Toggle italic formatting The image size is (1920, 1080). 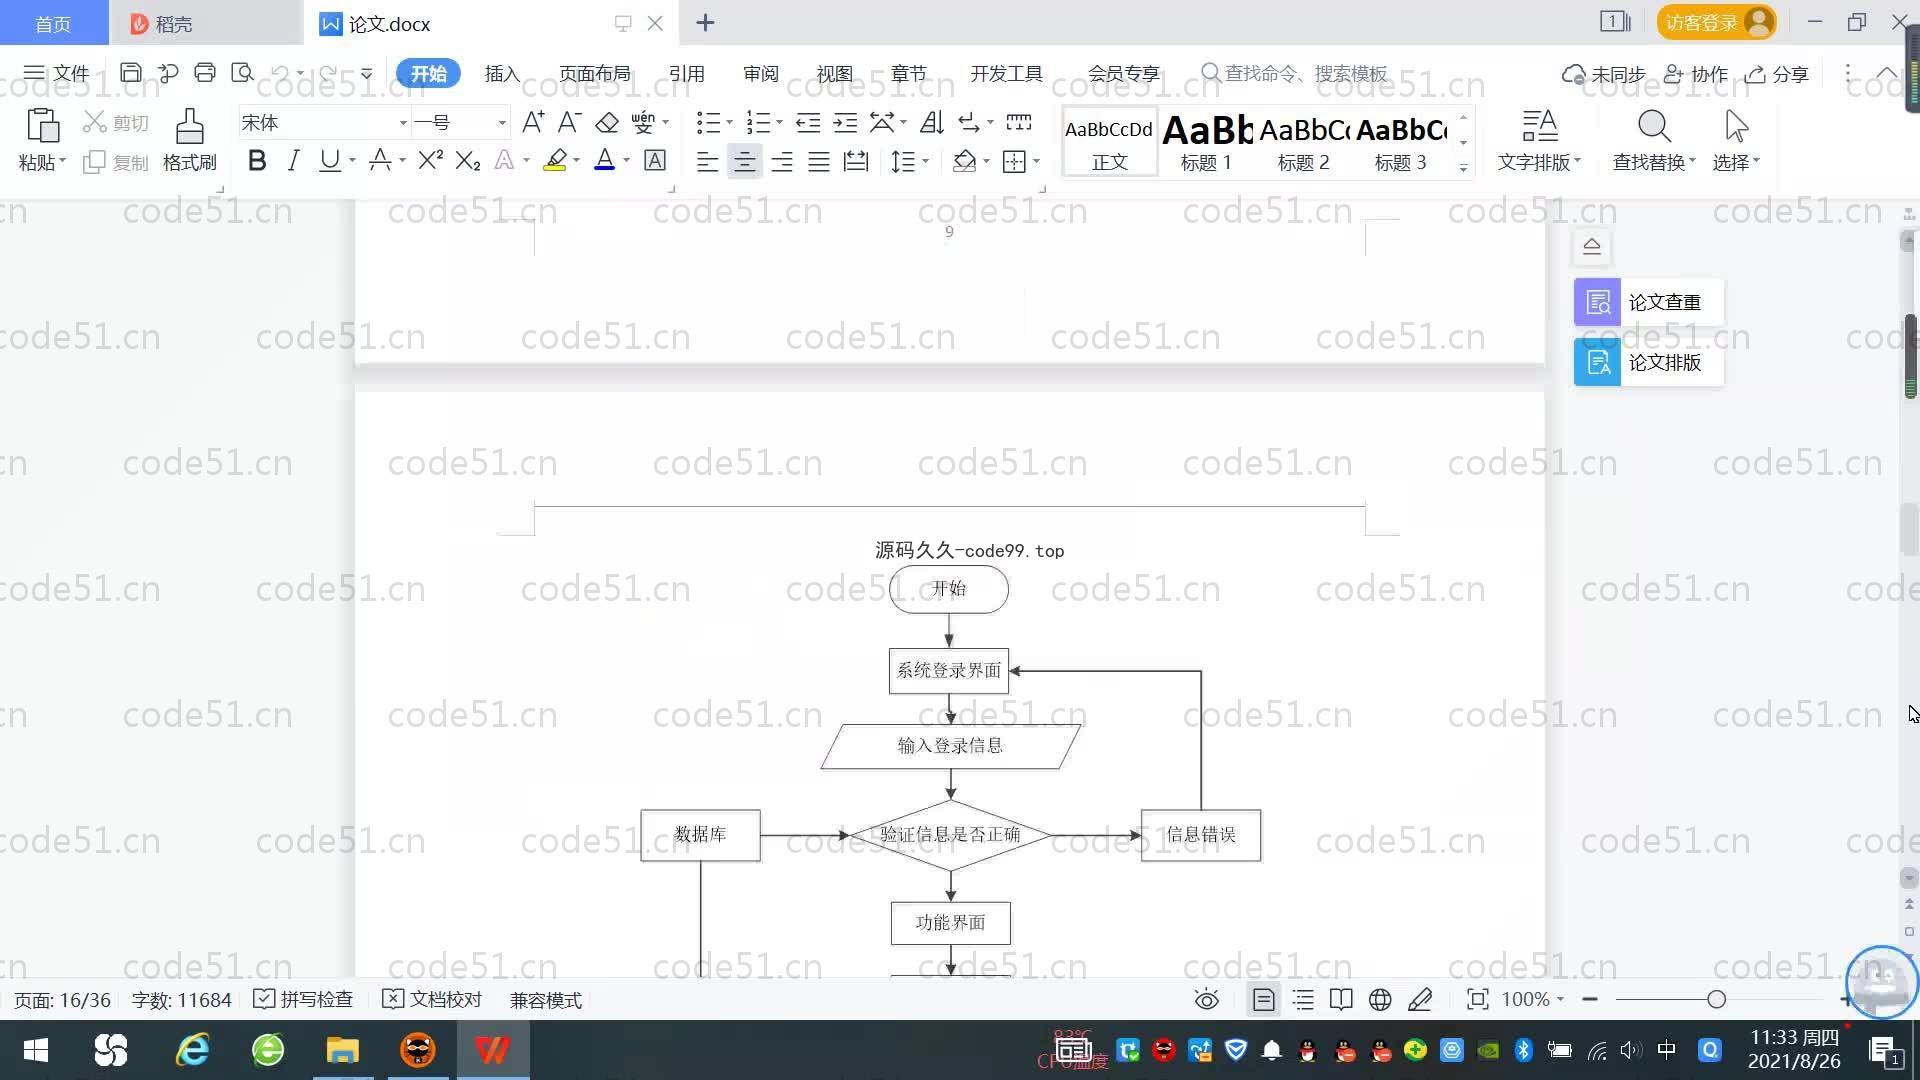coord(293,161)
